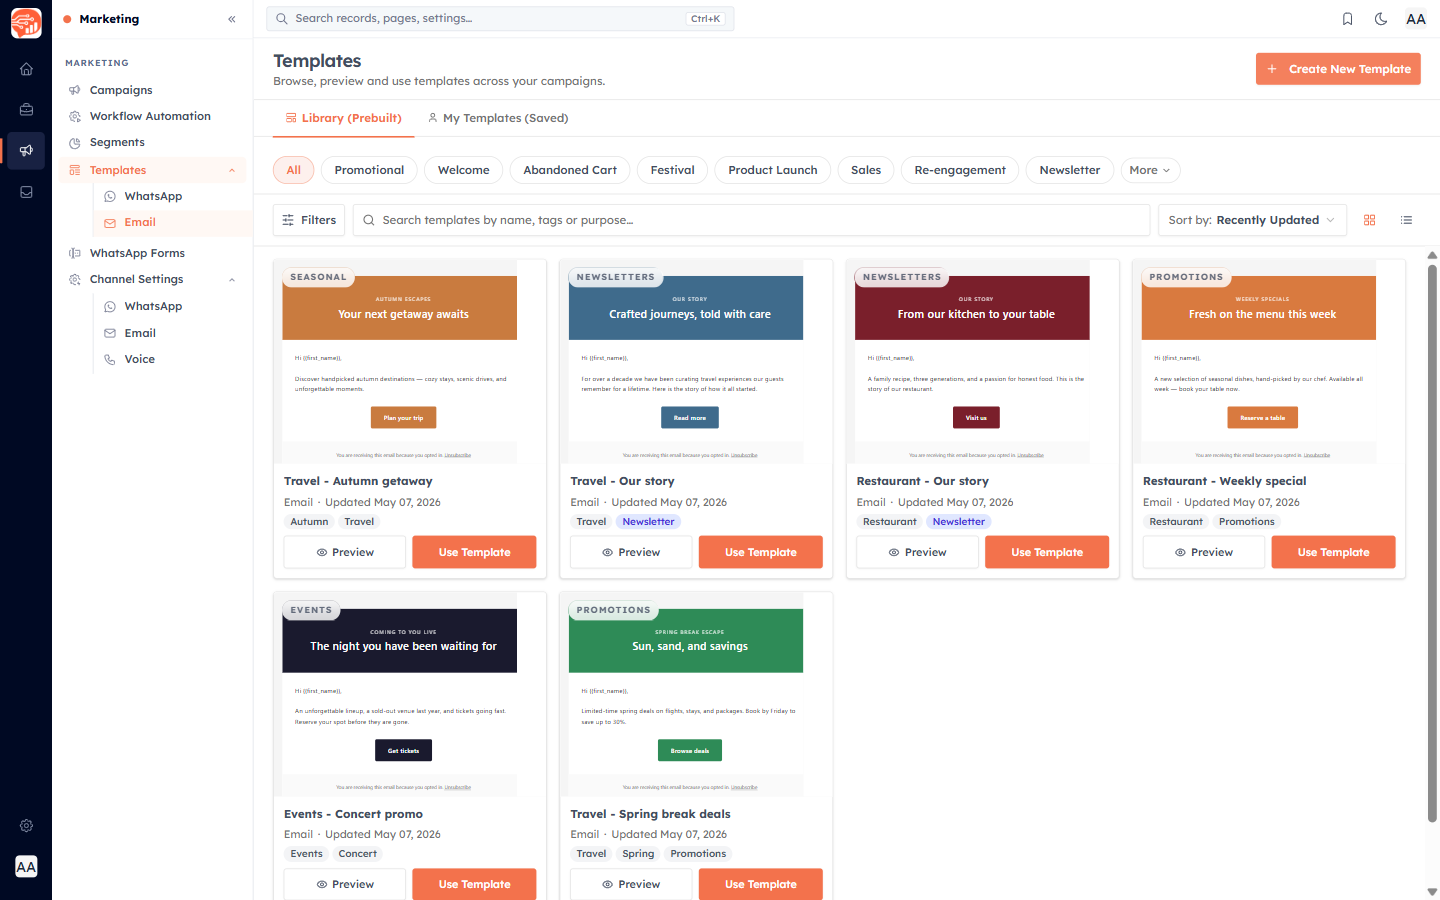Open the AA profile in top bar
Screen dimensions: 1440x900
tap(1416, 19)
